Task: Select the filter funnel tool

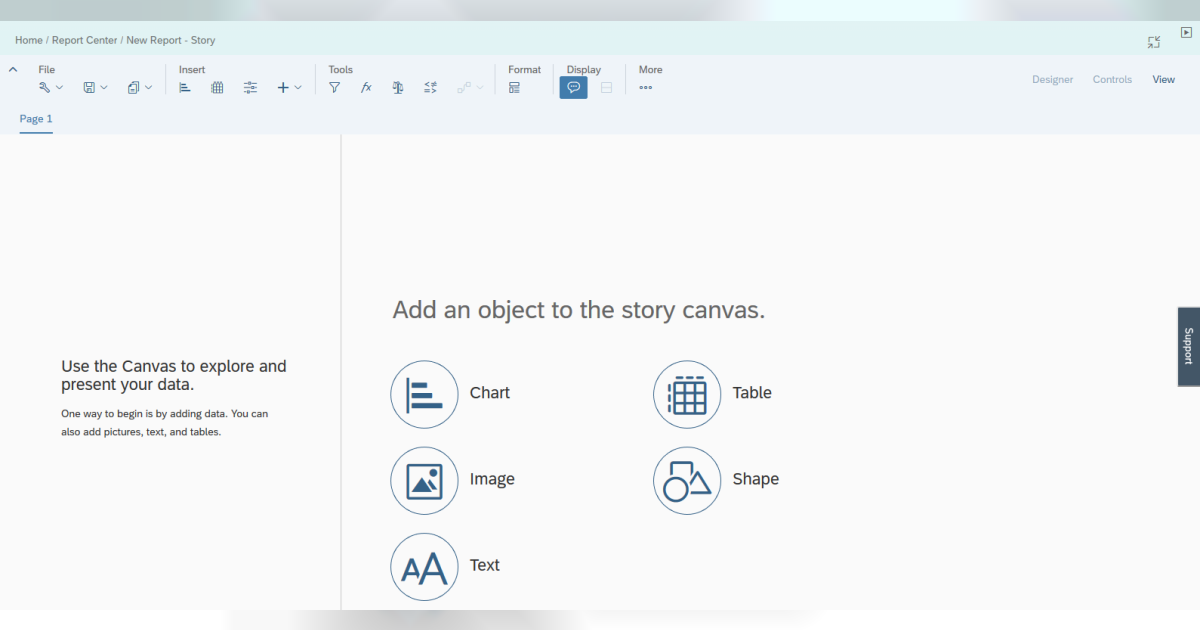Action: (334, 87)
